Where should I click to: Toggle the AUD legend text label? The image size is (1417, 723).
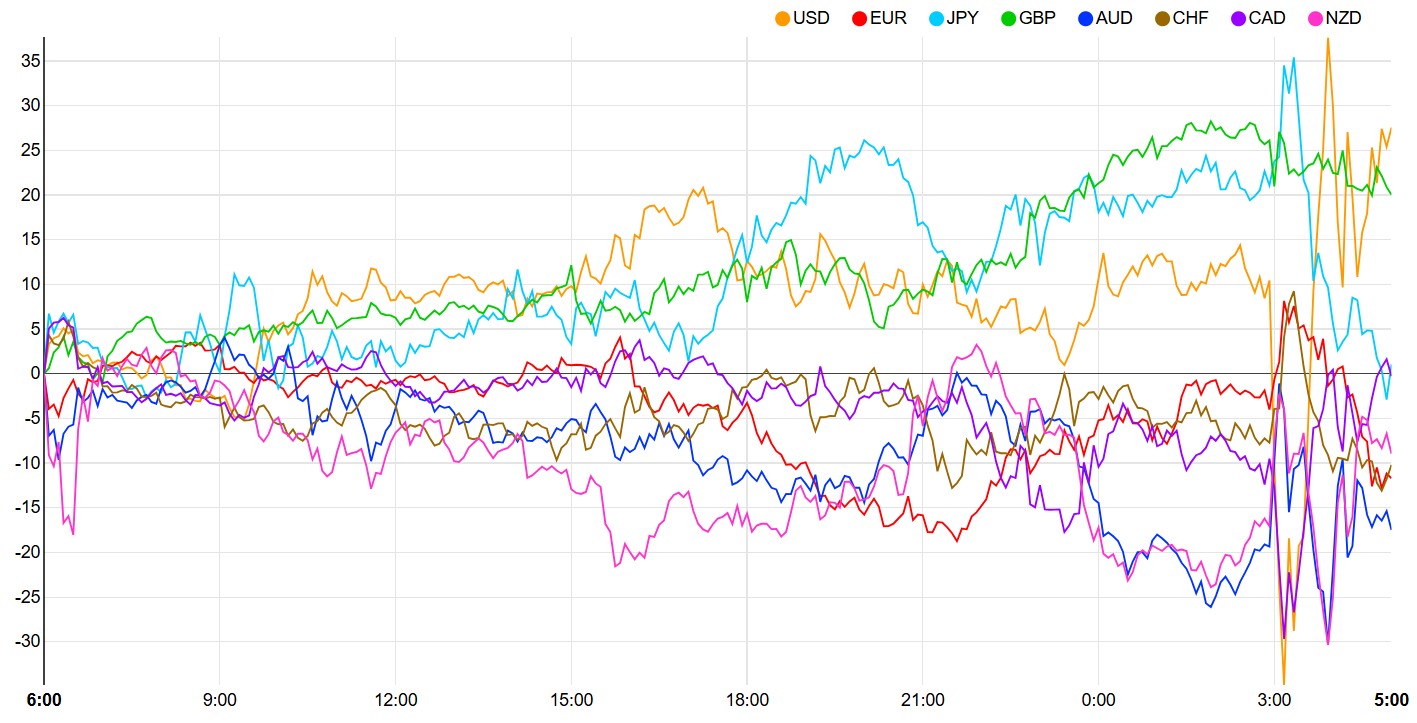coord(1114,18)
